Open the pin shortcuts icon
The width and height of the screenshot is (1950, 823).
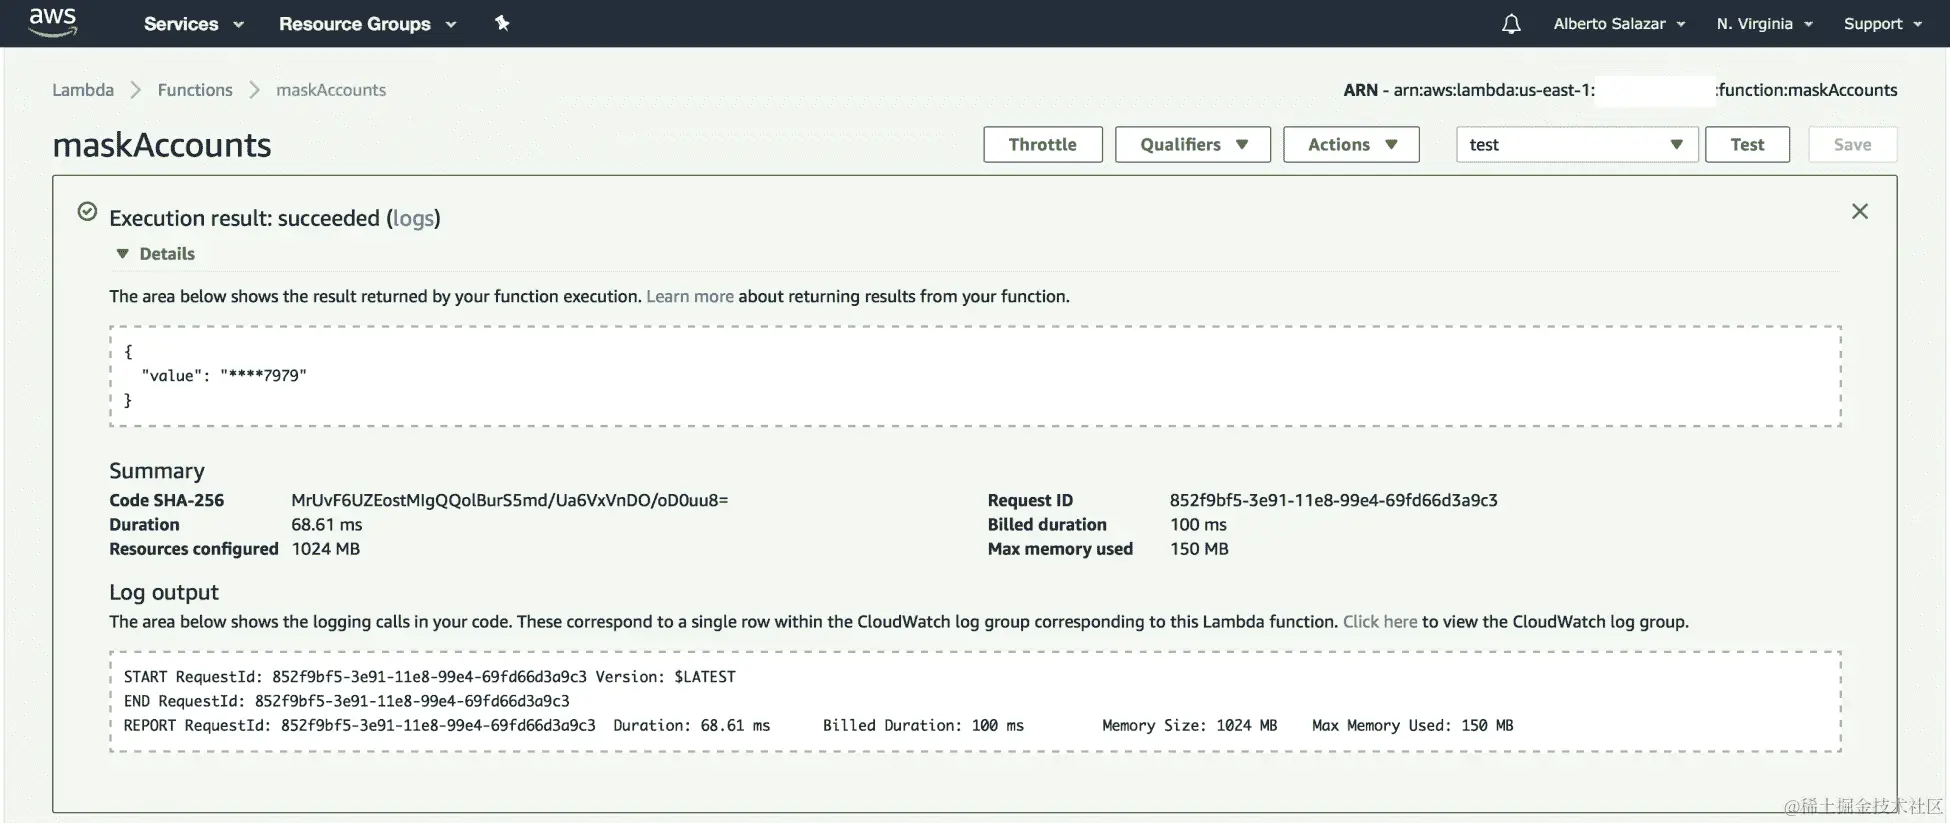point(502,23)
